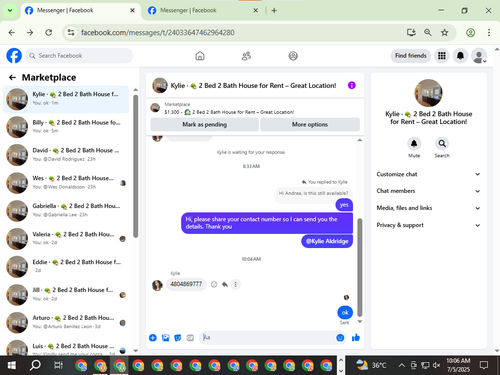The width and height of the screenshot is (500, 375).
Task: Click the chat messages scrollbar
Action: (x=360, y=267)
